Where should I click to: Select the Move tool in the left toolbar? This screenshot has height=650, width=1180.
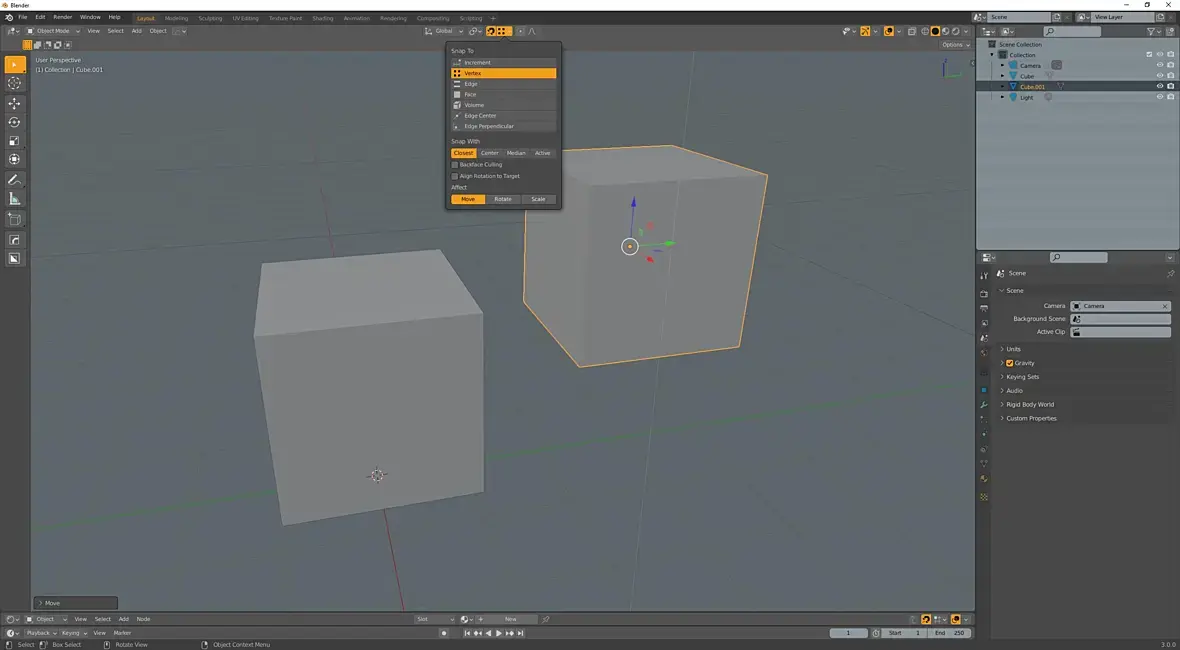(x=14, y=103)
